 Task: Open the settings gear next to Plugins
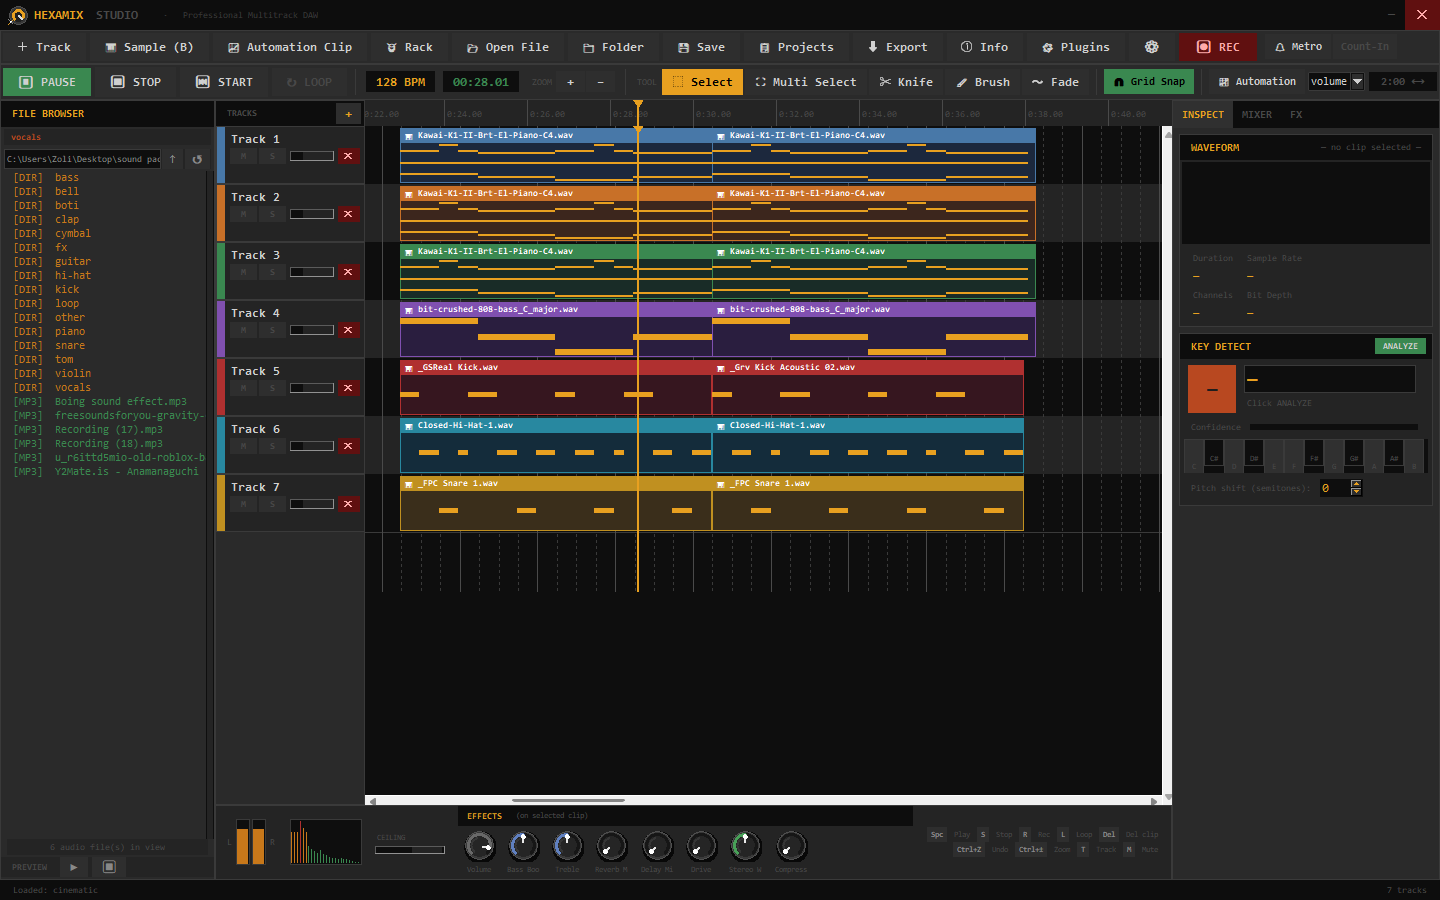pyautogui.click(x=1152, y=47)
